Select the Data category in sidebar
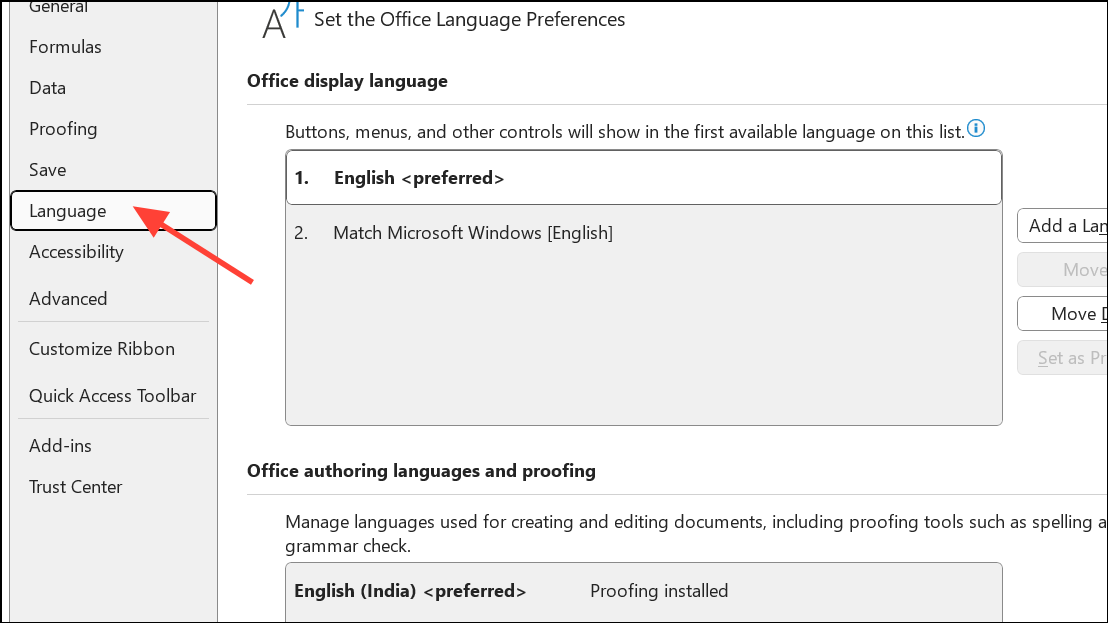 pyautogui.click(x=47, y=88)
